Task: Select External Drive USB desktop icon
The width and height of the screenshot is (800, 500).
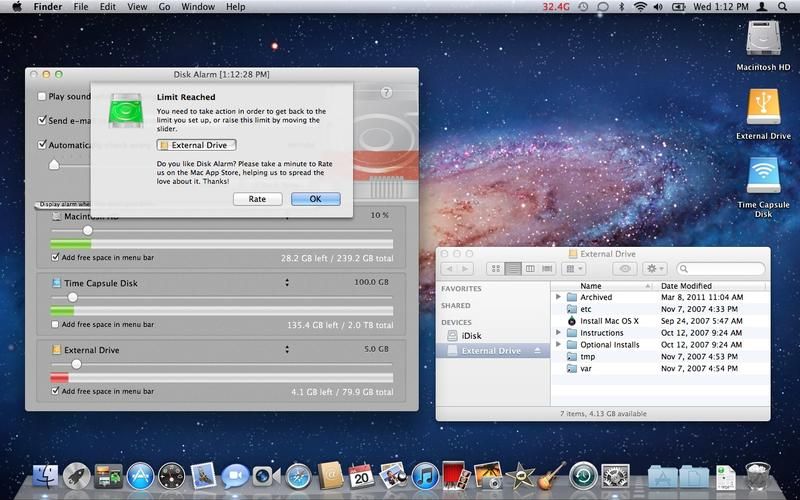Action: pos(763,107)
